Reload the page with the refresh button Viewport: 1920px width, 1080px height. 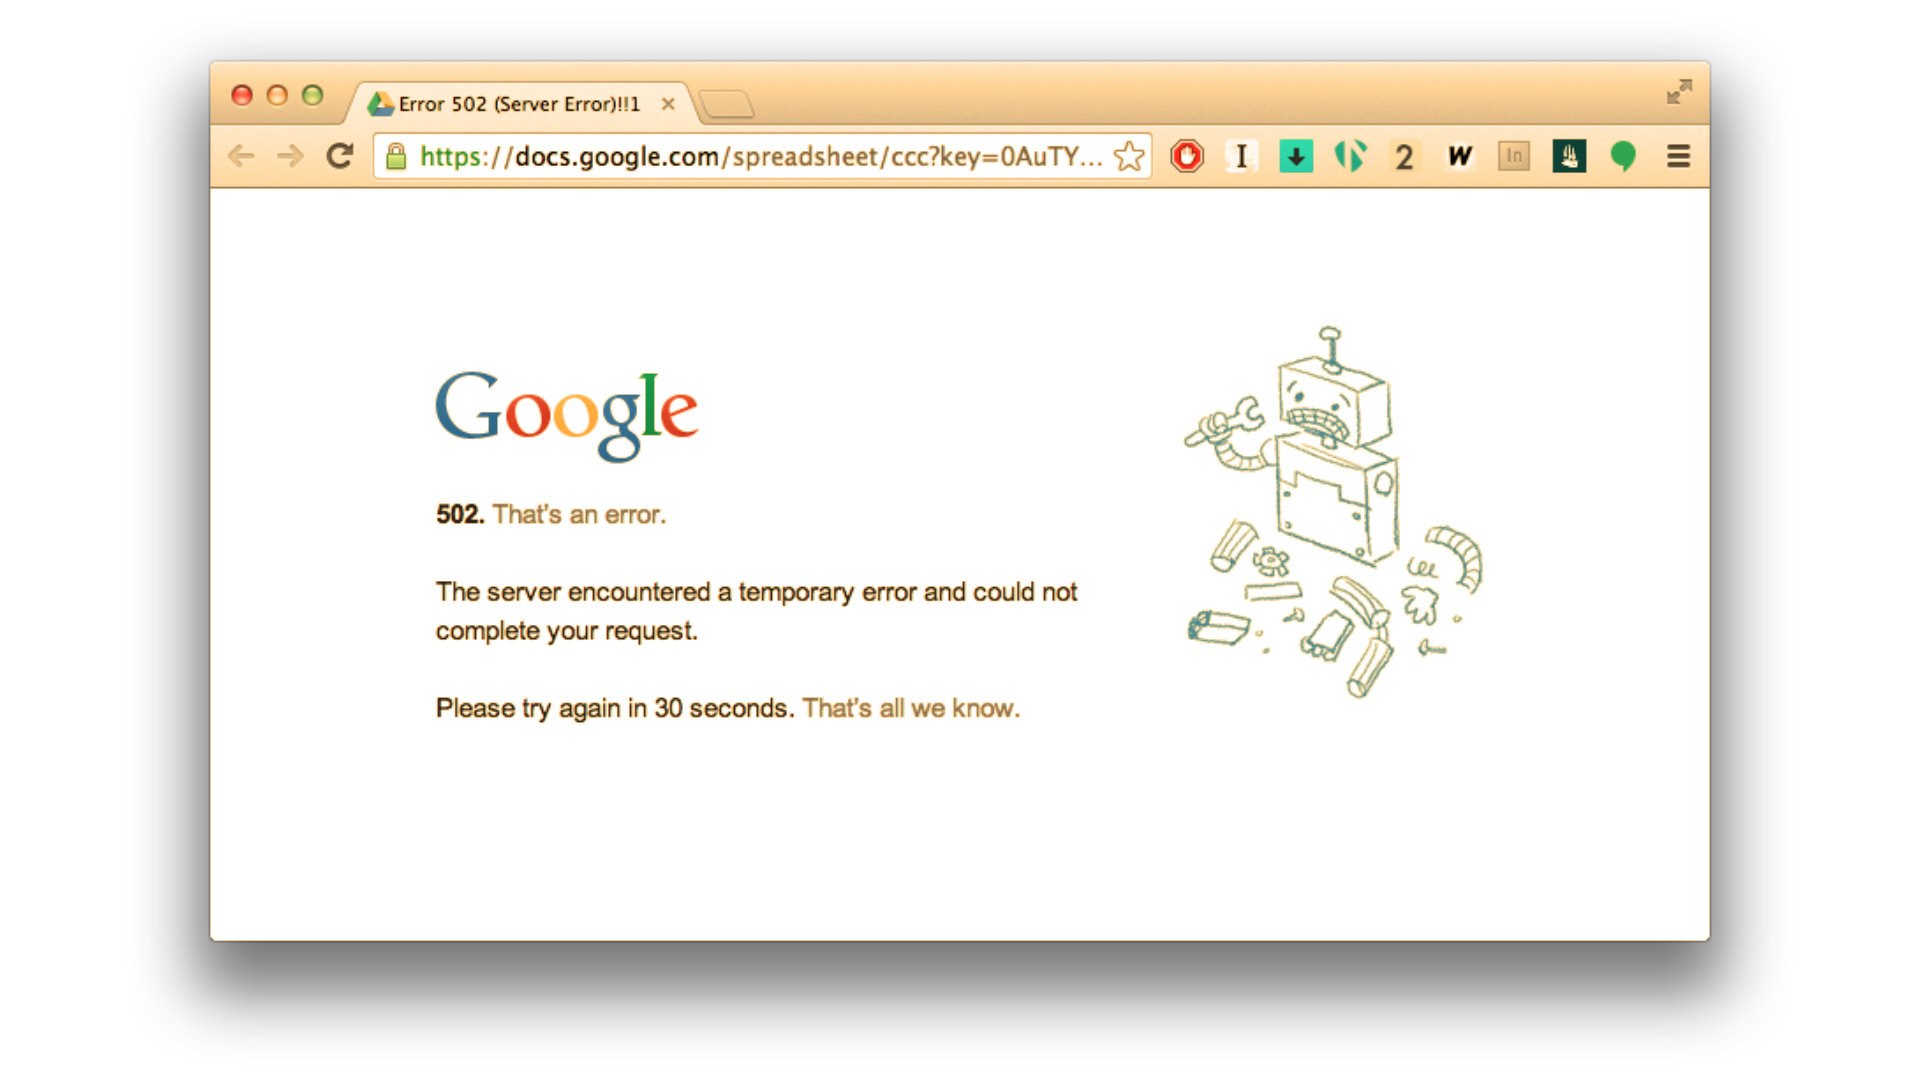(340, 156)
